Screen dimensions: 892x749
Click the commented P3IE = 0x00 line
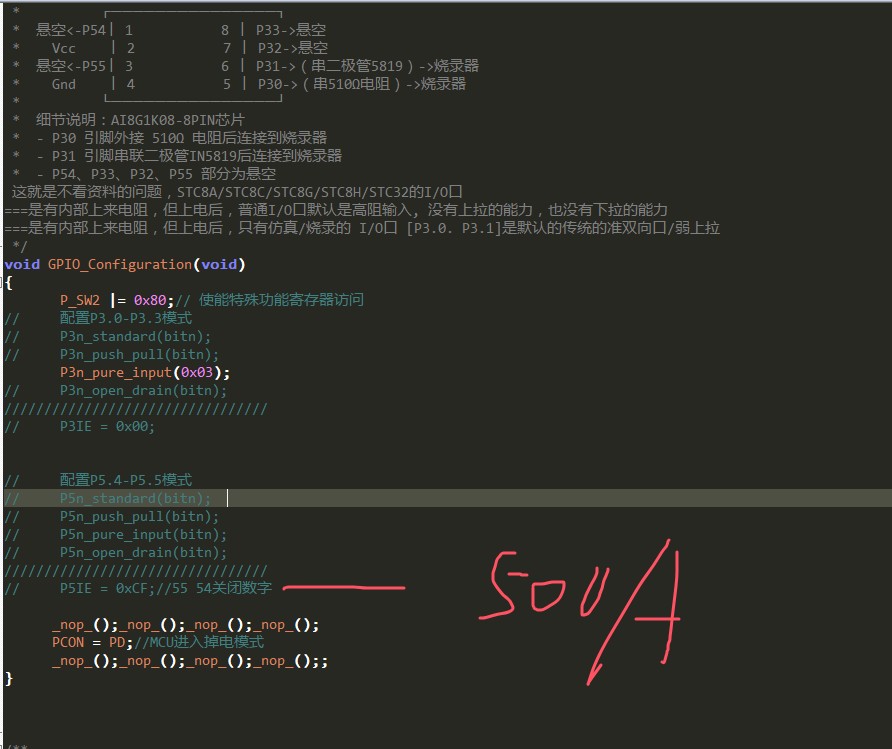[x=107, y=426]
